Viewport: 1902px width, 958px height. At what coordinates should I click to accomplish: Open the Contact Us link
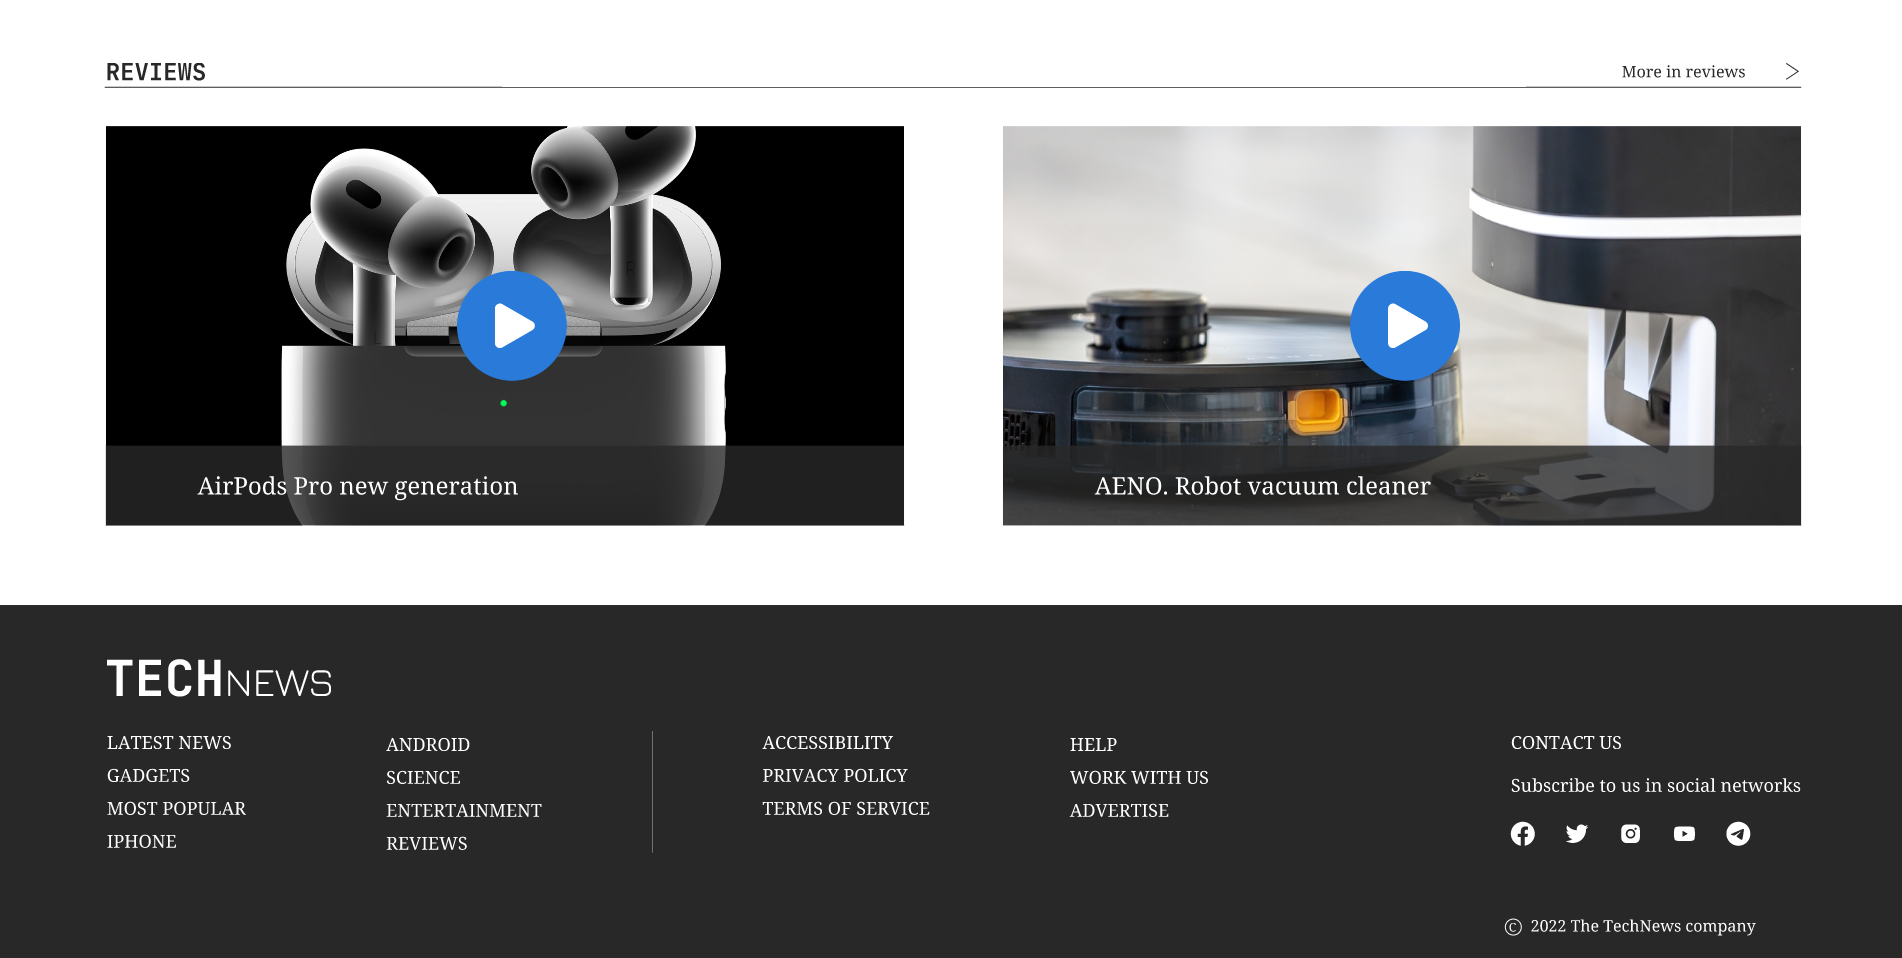(1566, 743)
